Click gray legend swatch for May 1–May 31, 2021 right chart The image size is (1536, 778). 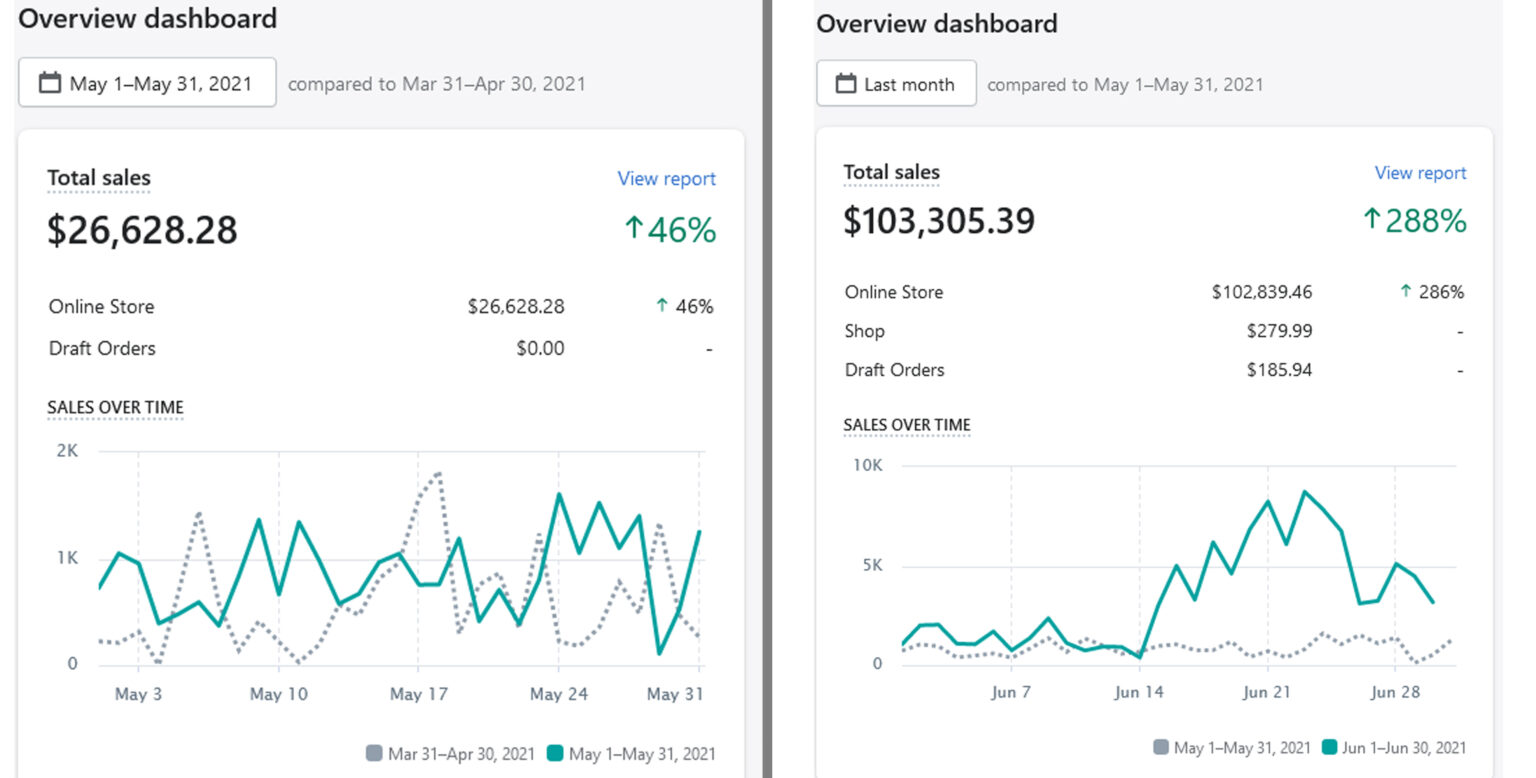[1161, 747]
